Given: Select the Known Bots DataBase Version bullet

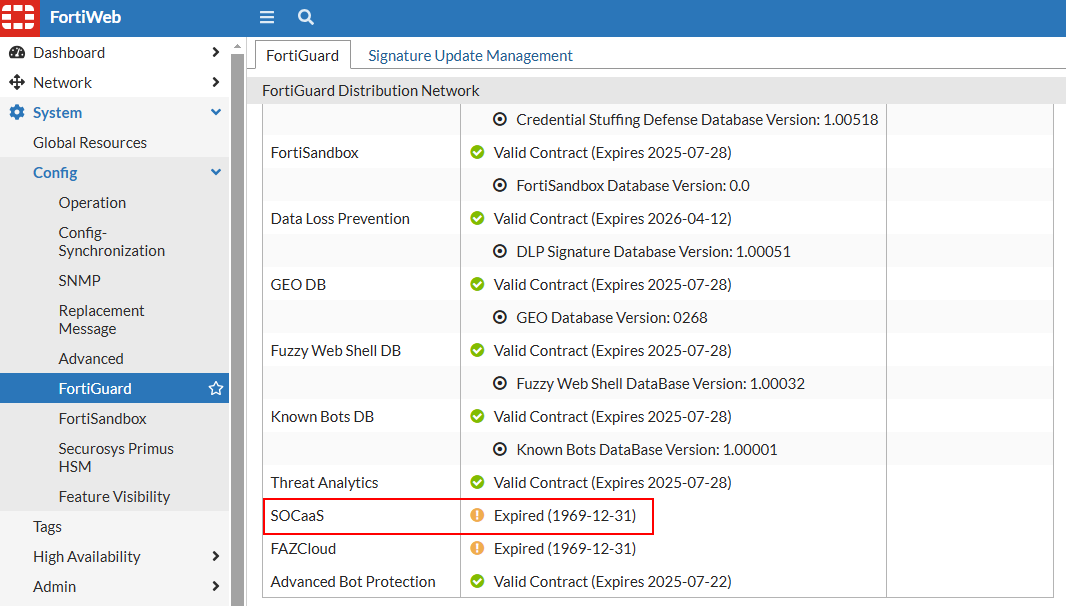Looking at the screenshot, I should 500,450.
